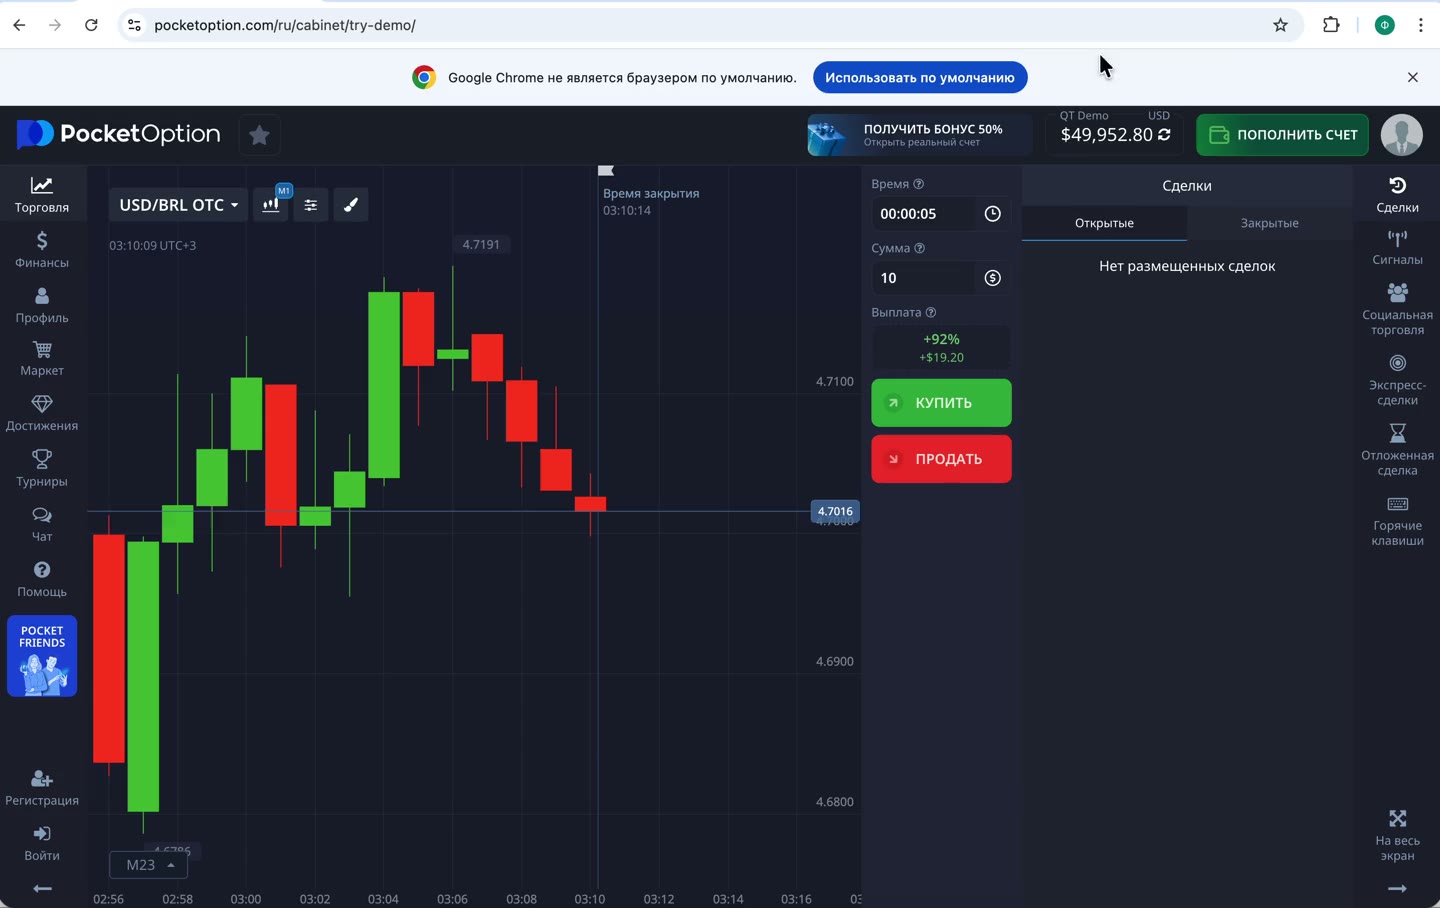Image resolution: width=1440 pixels, height=908 pixels.
Task: Expand USD/BRL OTC asset dropdown
Action: point(178,205)
